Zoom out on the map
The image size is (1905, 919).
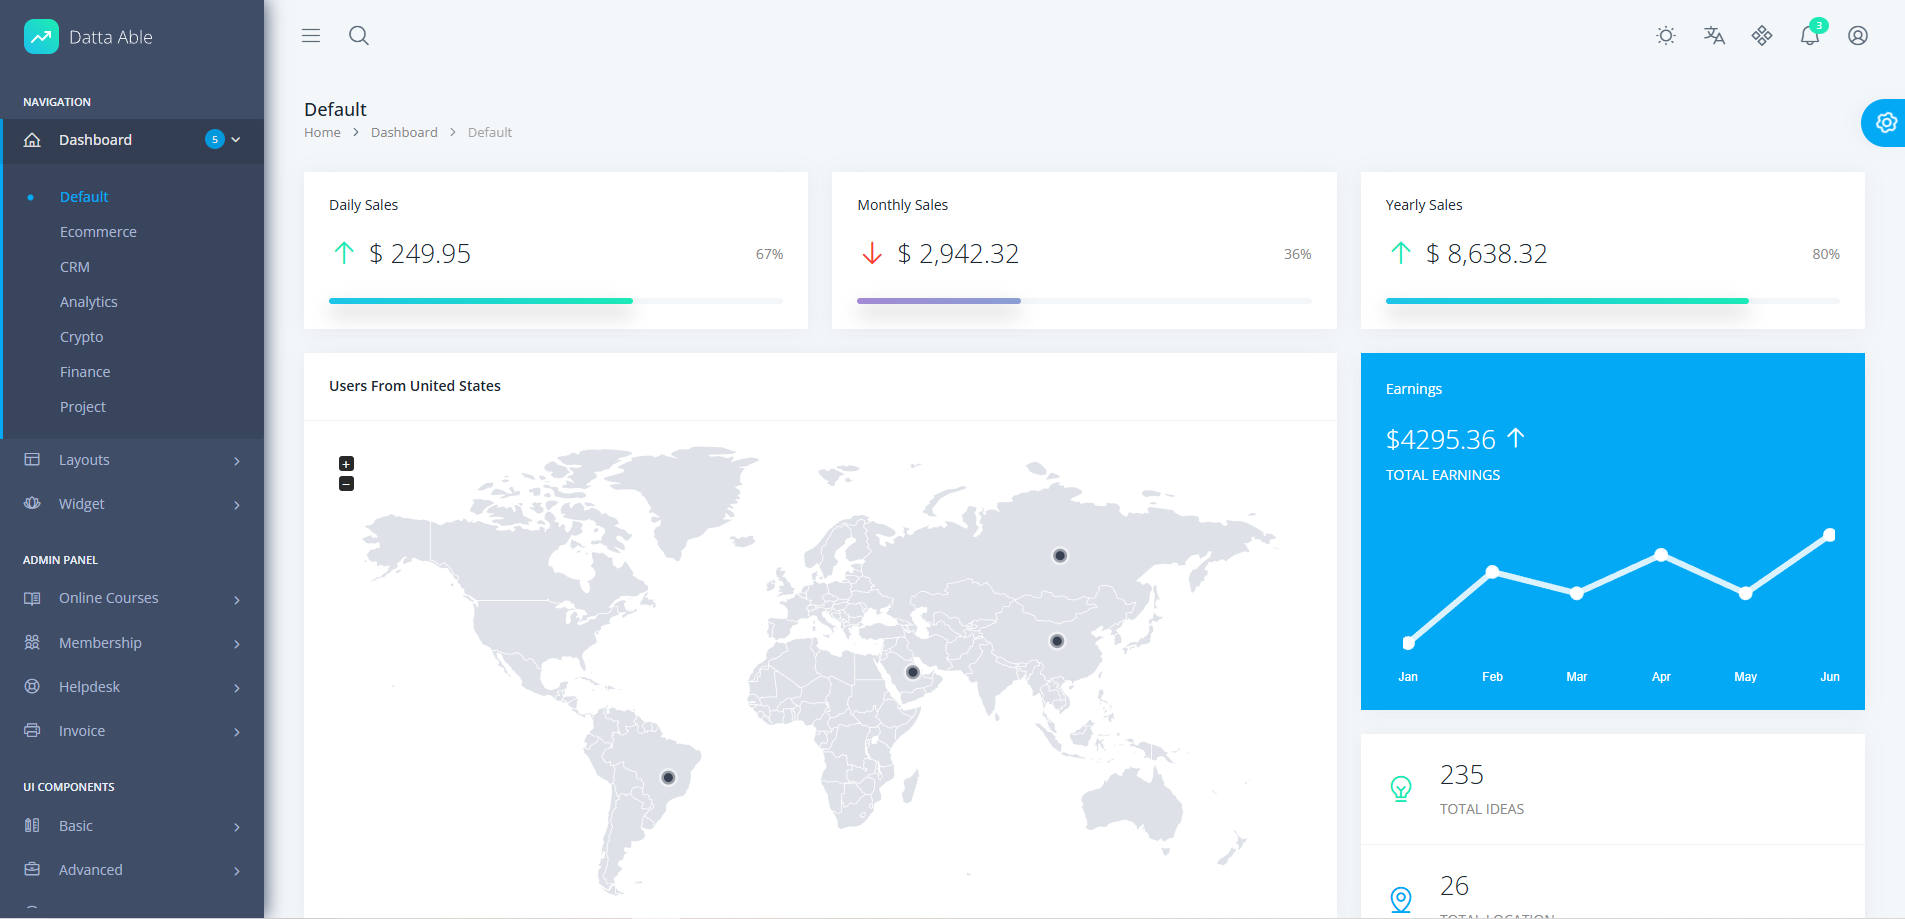click(346, 484)
